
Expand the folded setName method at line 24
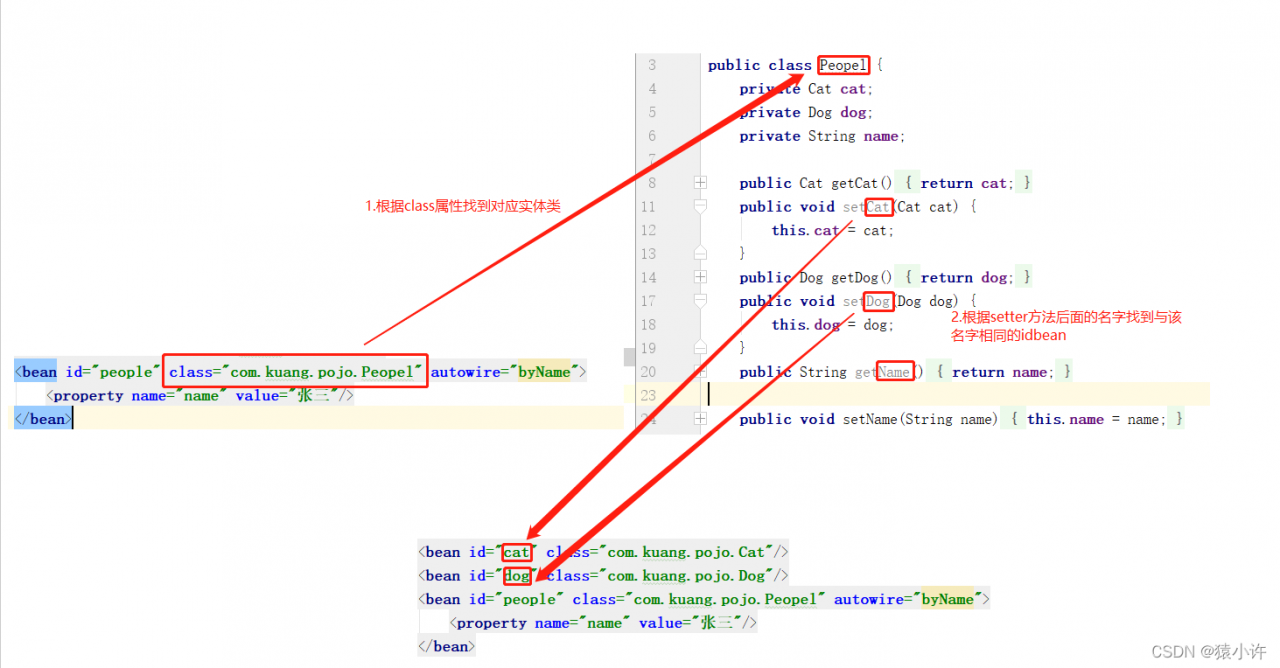coord(700,419)
